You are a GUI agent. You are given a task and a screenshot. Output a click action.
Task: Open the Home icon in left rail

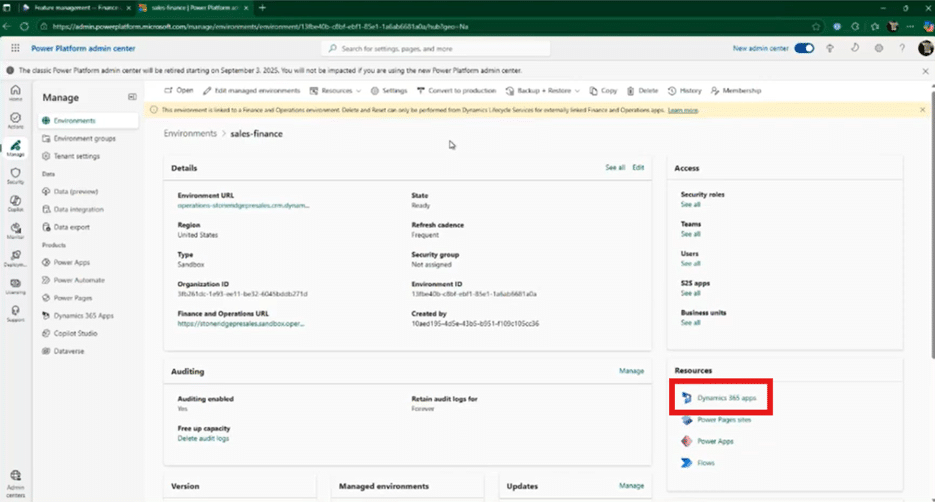[x=15, y=93]
